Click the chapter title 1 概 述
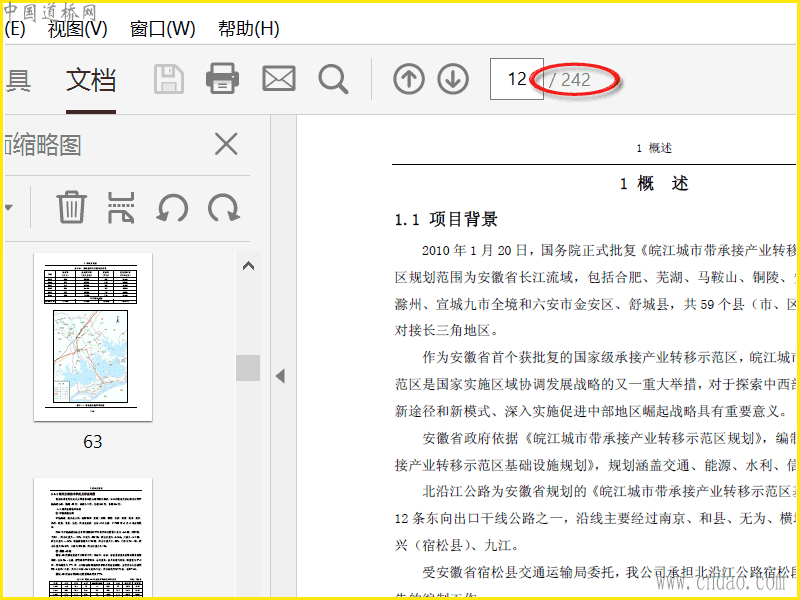The image size is (800, 600). coord(654,184)
